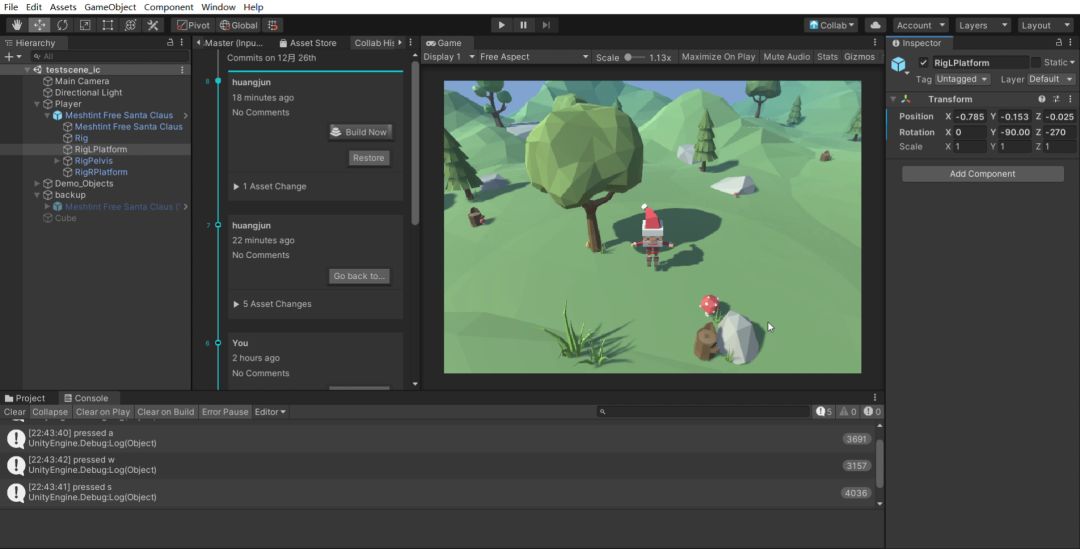This screenshot has width=1080, height=549.
Task: Select the Scale tool
Action: [85, 25]
